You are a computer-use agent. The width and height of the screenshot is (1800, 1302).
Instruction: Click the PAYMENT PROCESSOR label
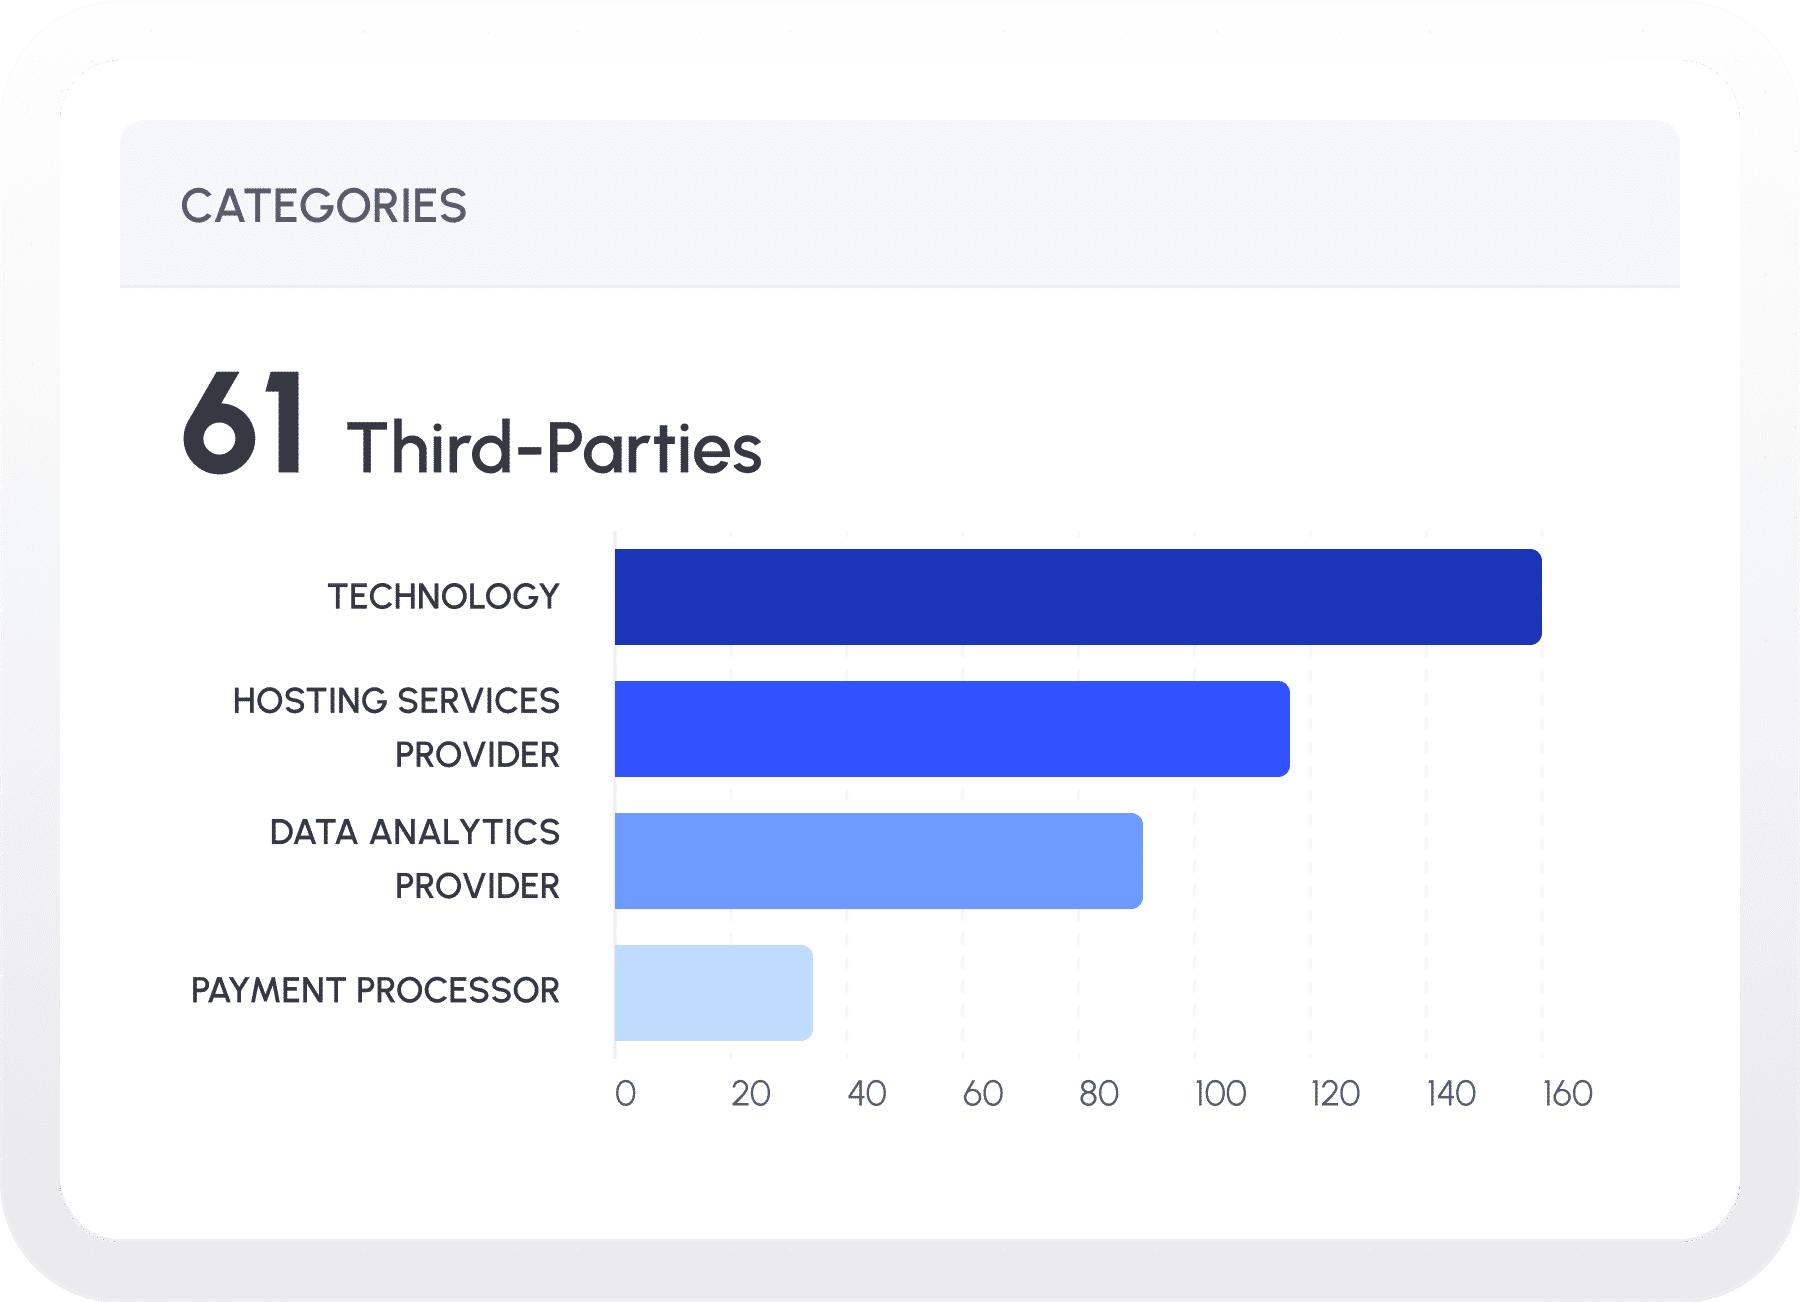click(x=375, y=991)
